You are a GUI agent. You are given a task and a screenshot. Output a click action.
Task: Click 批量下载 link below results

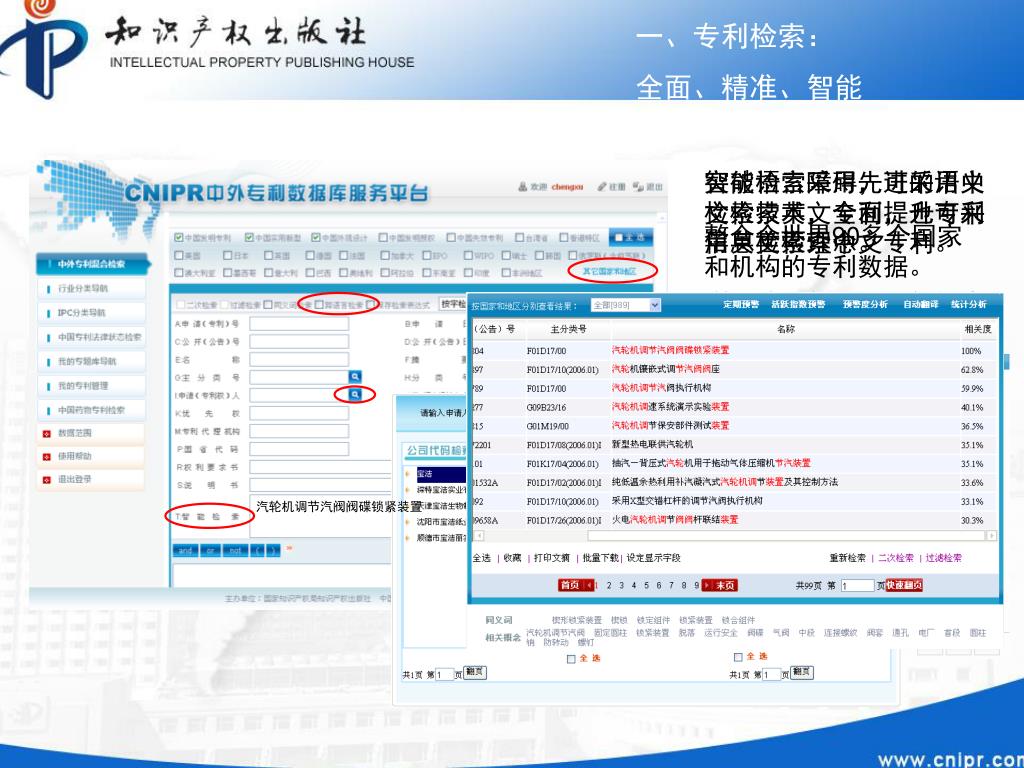point(601,558)
